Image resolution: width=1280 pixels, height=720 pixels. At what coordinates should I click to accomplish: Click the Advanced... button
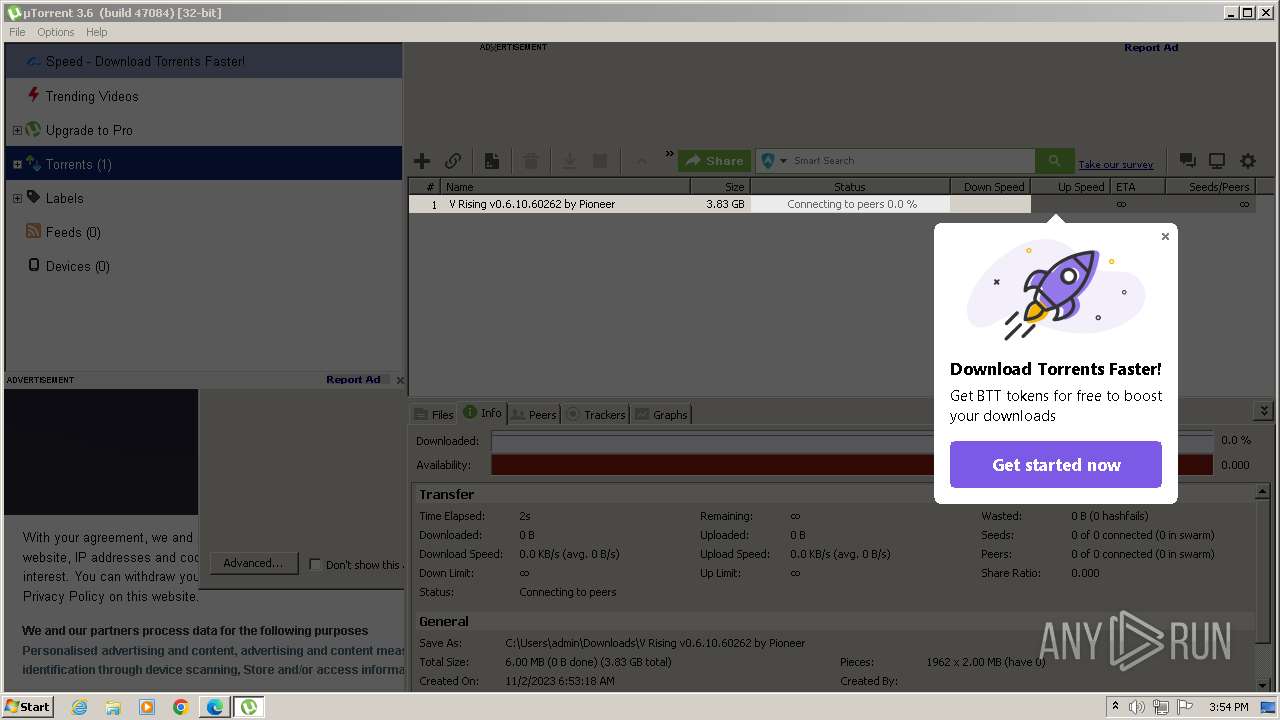tap(253, 563)
